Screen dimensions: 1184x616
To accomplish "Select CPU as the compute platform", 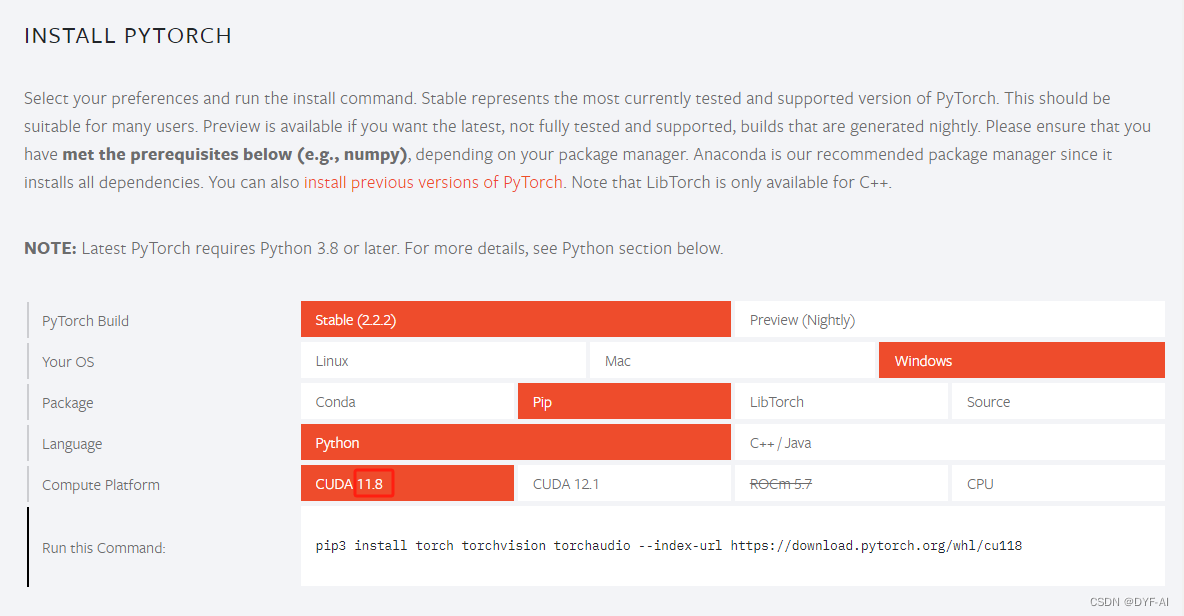I will 1057,484.
